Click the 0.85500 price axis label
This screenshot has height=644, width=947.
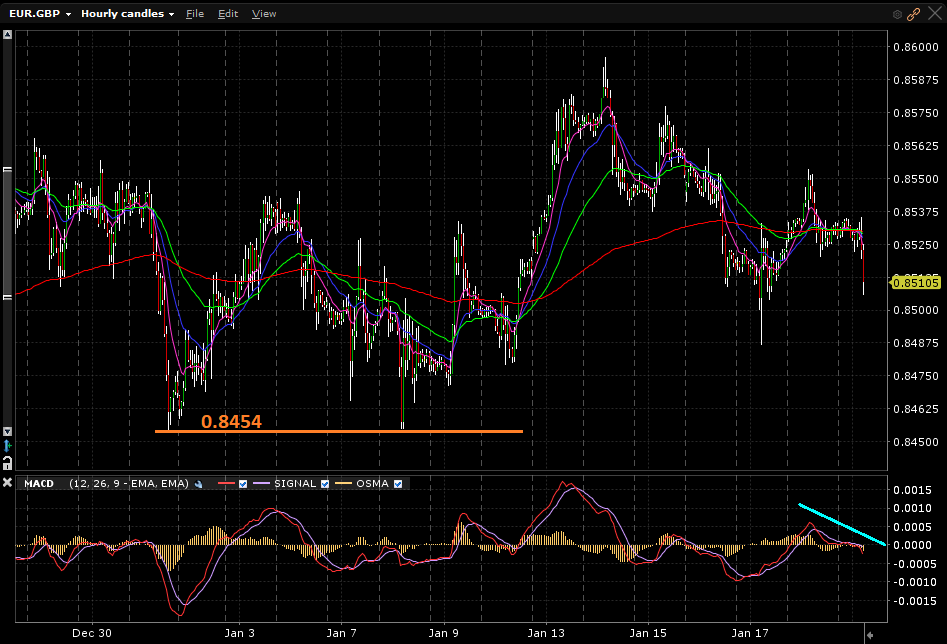tap(916, 179)
